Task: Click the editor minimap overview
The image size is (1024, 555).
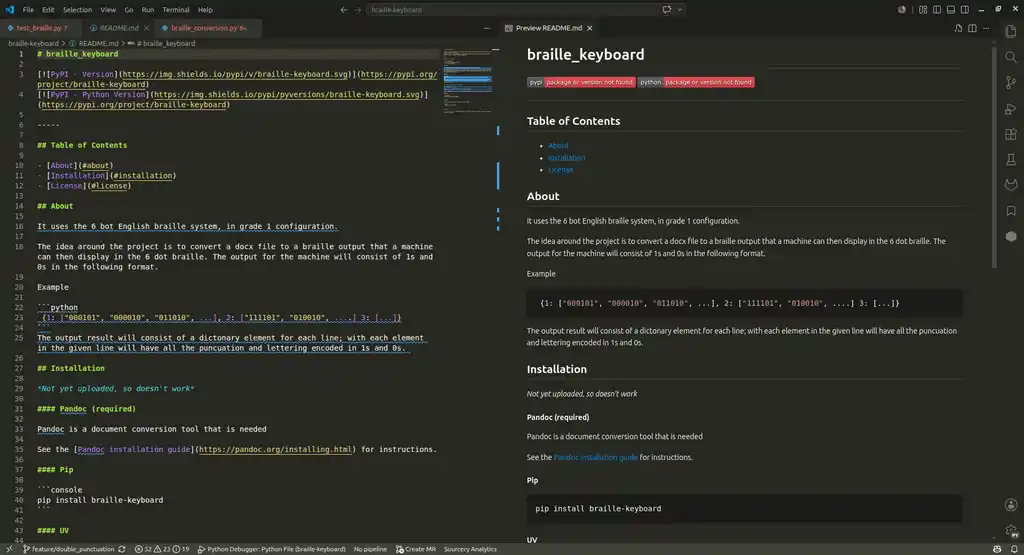Action: point(468,81)
